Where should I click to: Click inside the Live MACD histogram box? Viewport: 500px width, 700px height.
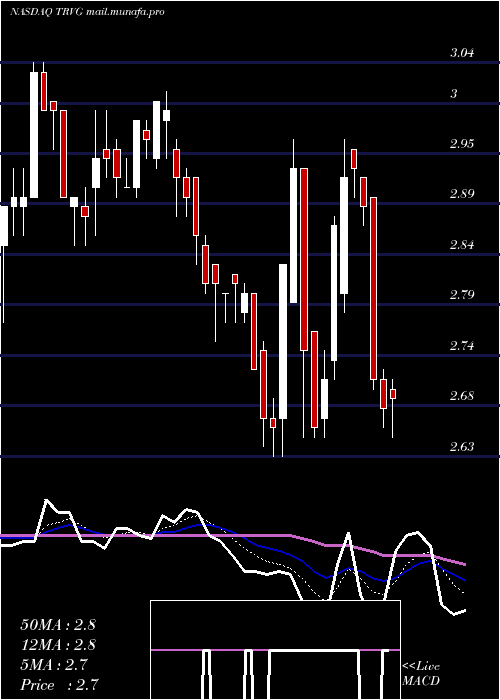(x=275, y=650)
